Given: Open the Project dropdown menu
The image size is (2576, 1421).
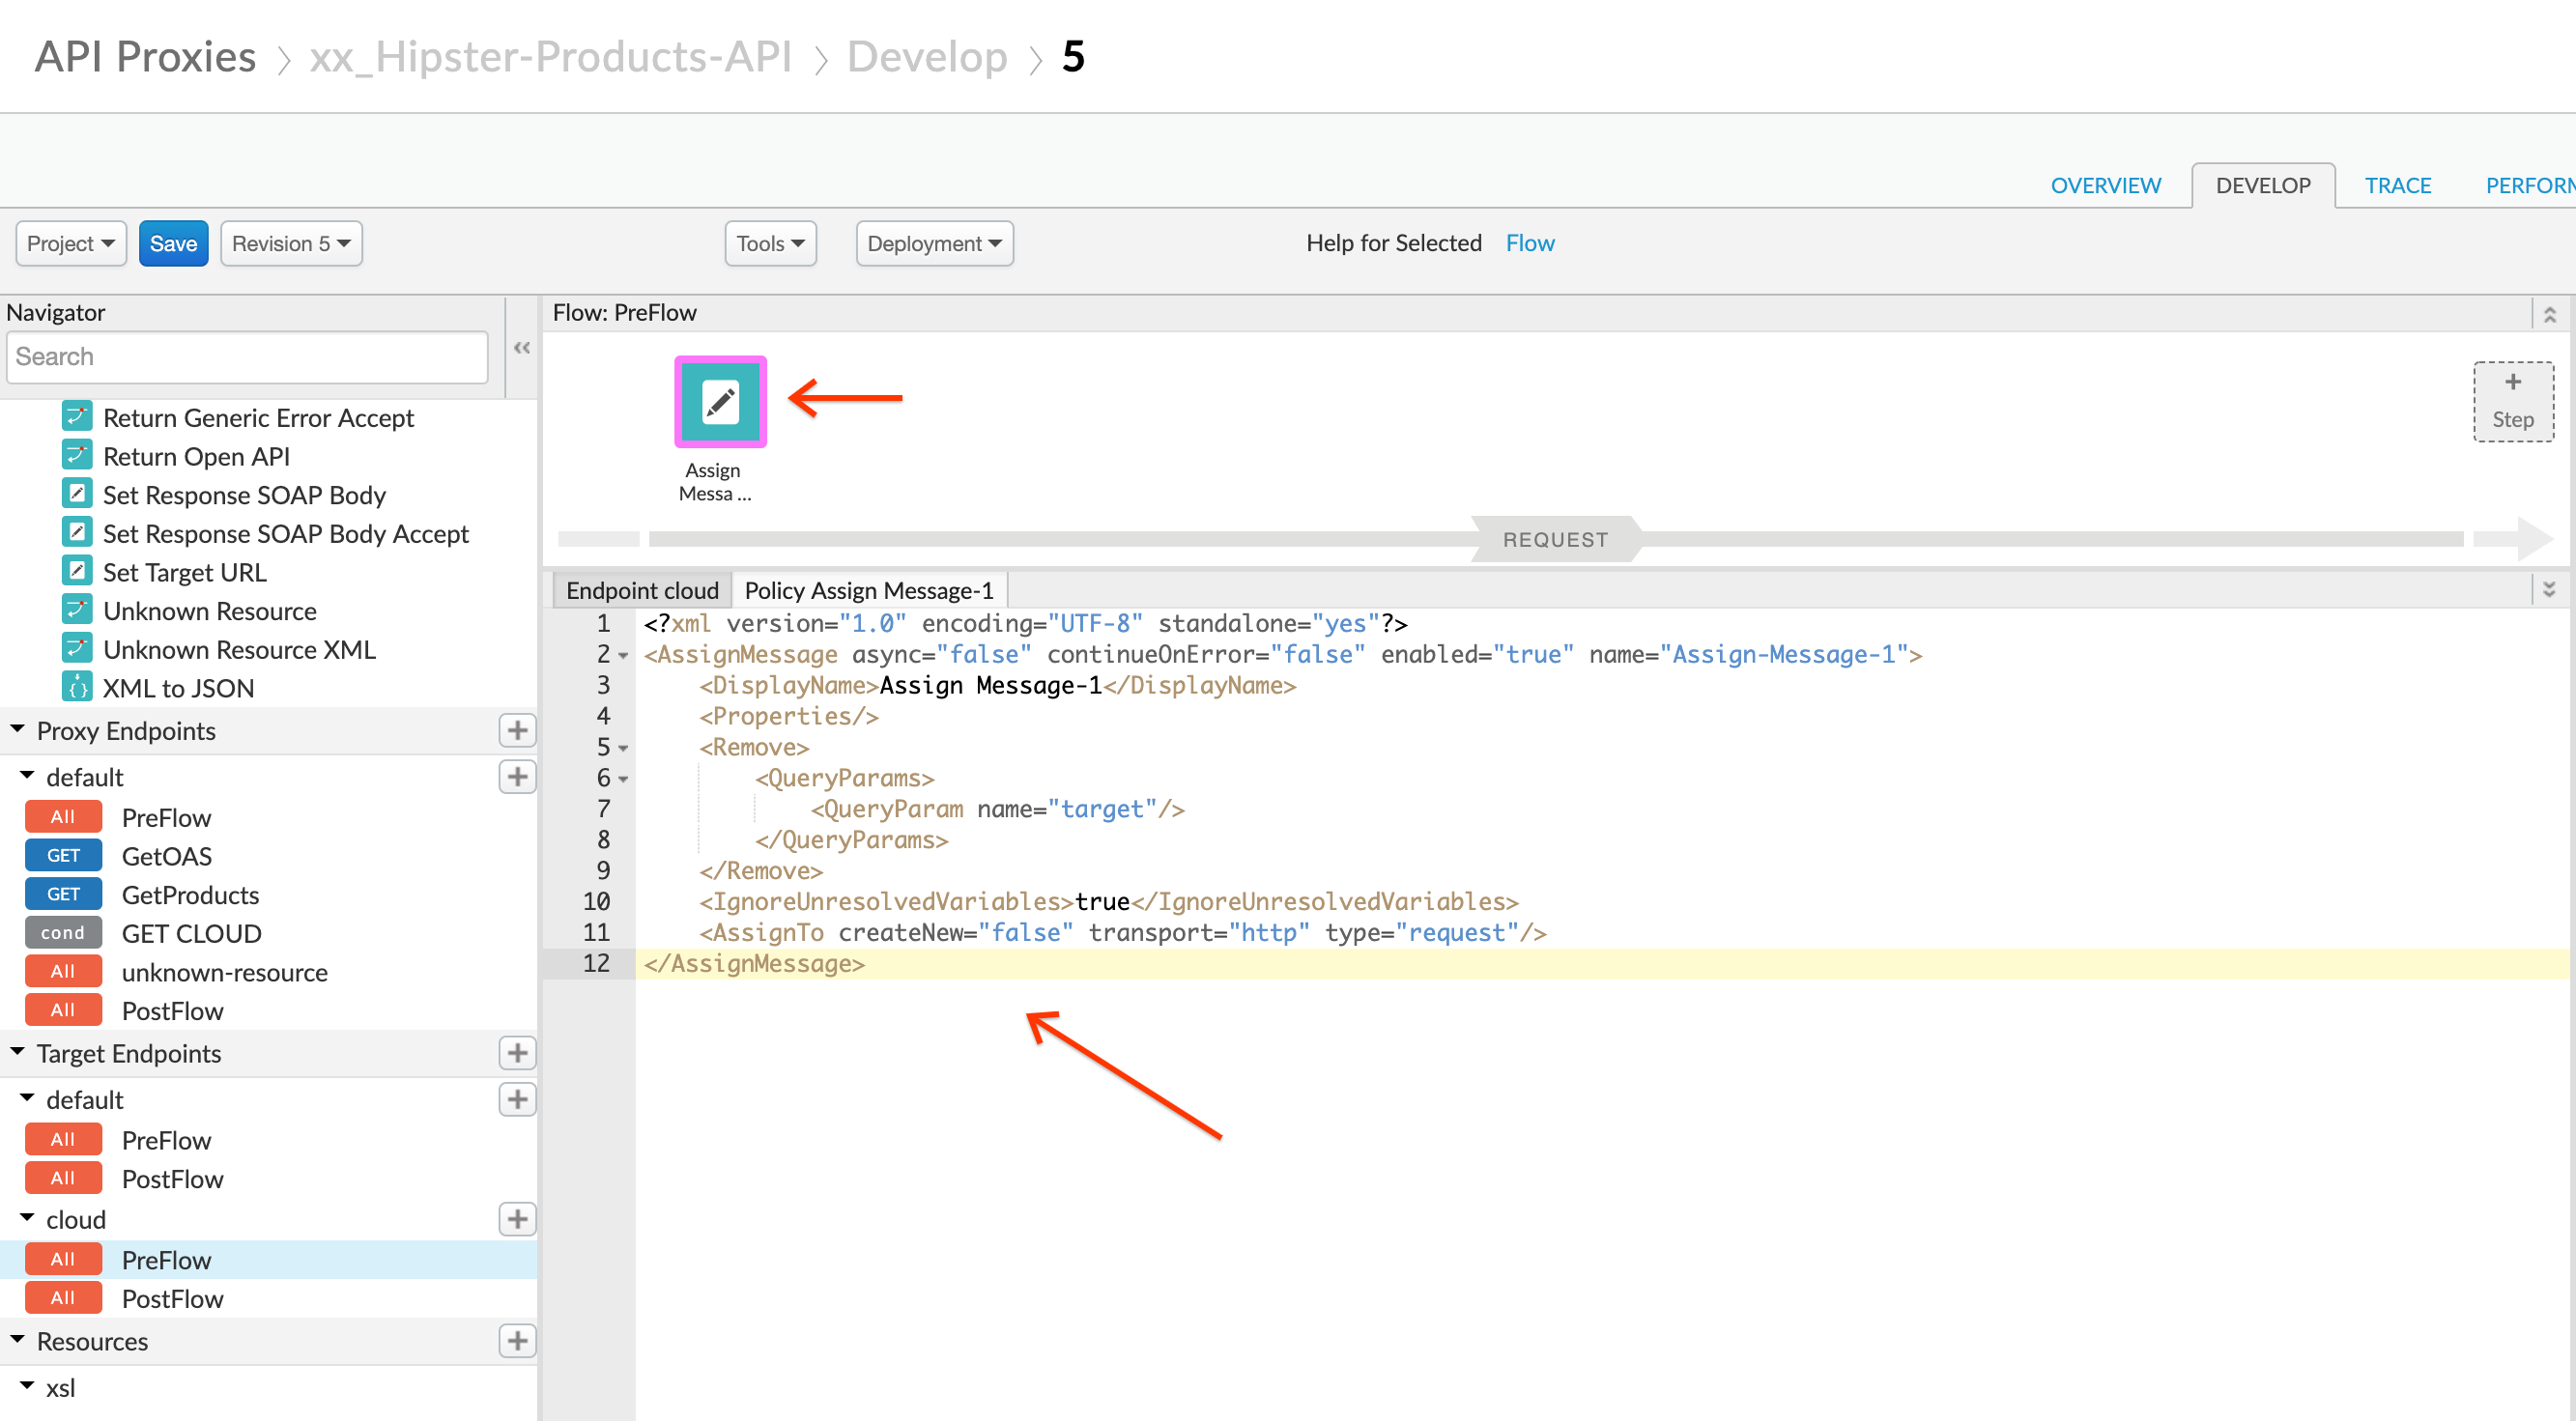Looking at the screenshot, I should point(71,243).
